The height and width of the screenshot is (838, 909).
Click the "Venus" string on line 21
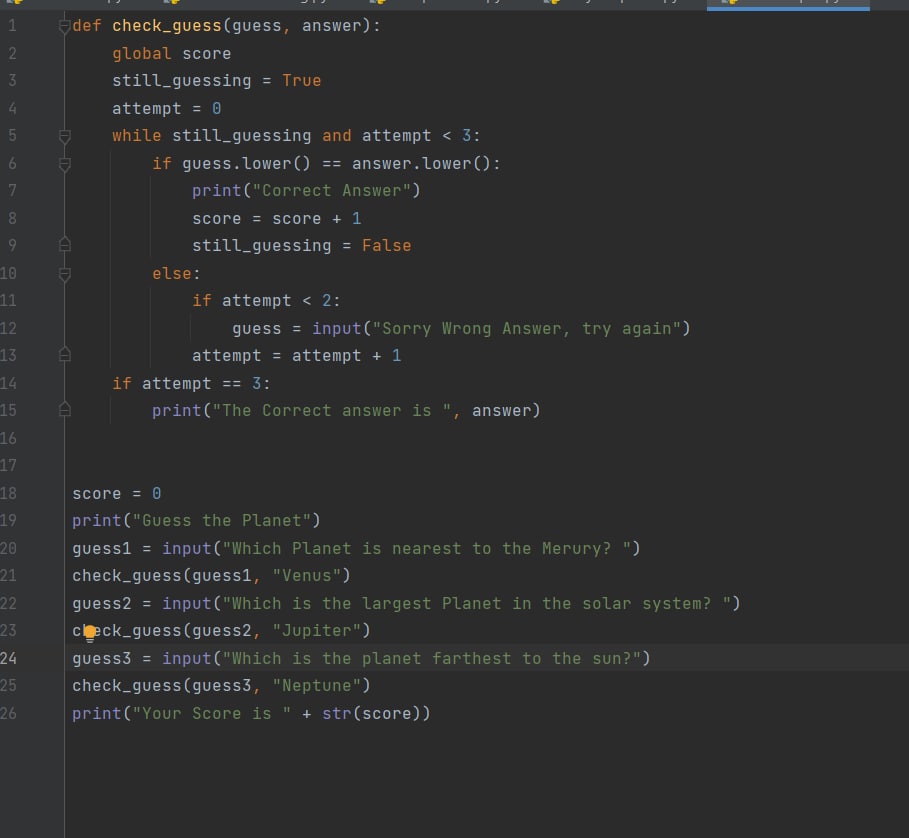[x=307, y=575]
